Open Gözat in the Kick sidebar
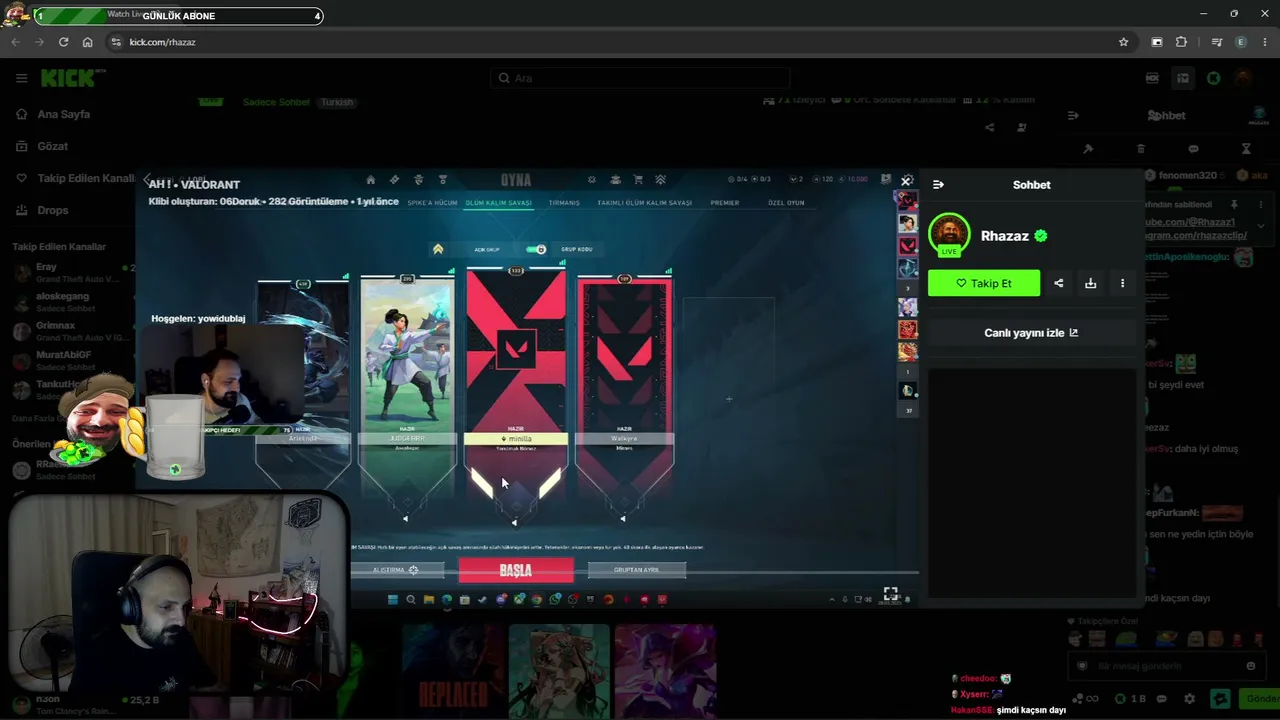The height and width of the screenshot is (720, 1280). point(52,146)
